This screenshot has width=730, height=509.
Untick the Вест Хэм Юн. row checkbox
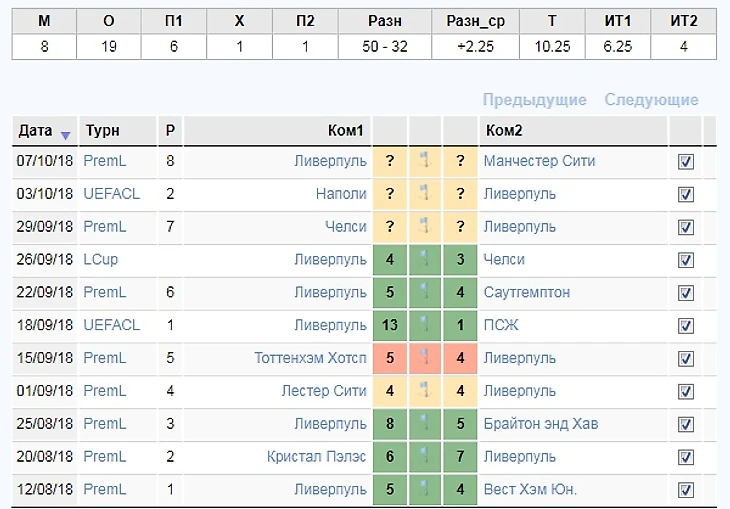coord(686,490)
